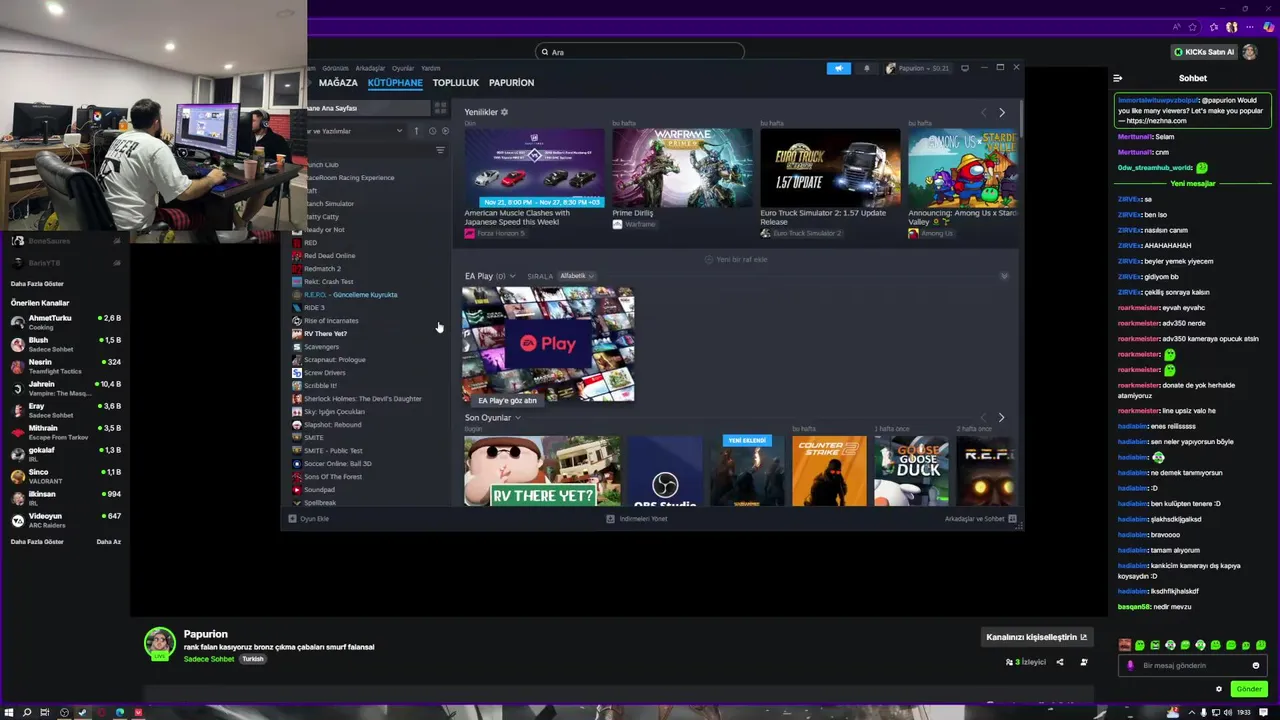Open Mithrain channel in sidebar
Screen dimensions: 1280x720
coord(65,432)
